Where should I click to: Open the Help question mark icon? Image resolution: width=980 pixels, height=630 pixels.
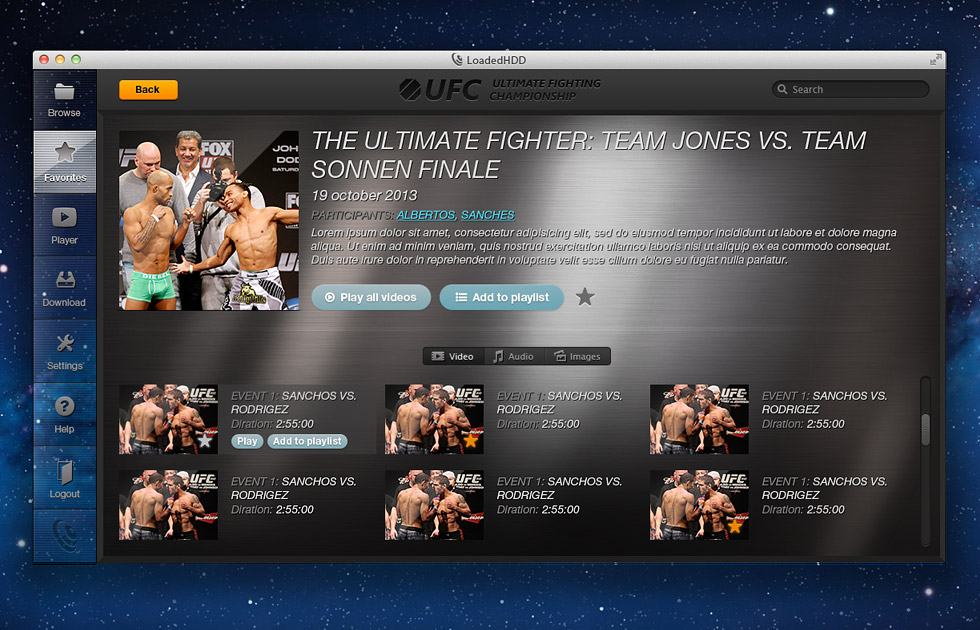point(64,406)
